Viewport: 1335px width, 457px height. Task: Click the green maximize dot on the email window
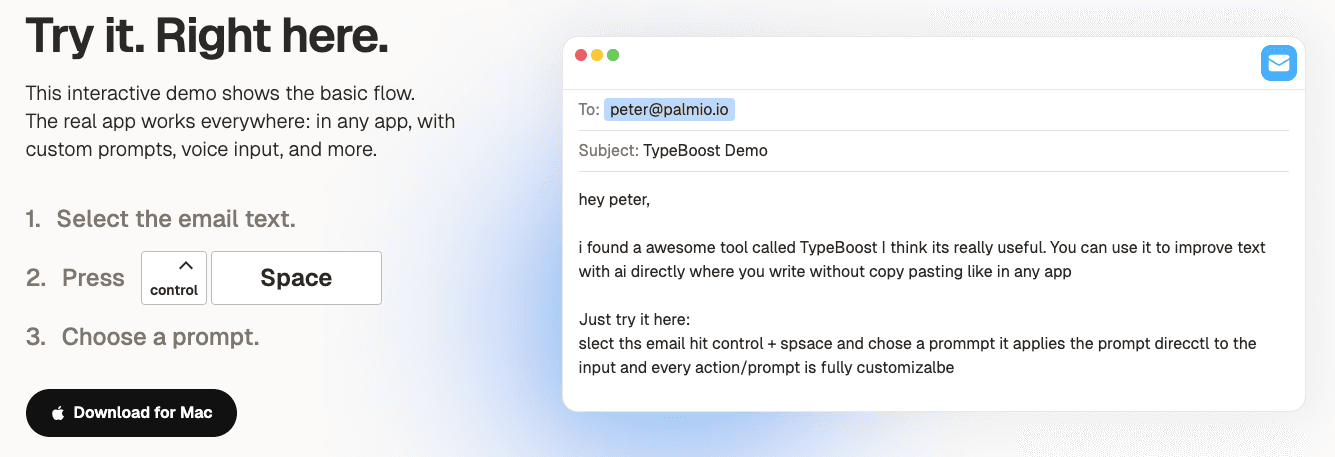[613, 56]
